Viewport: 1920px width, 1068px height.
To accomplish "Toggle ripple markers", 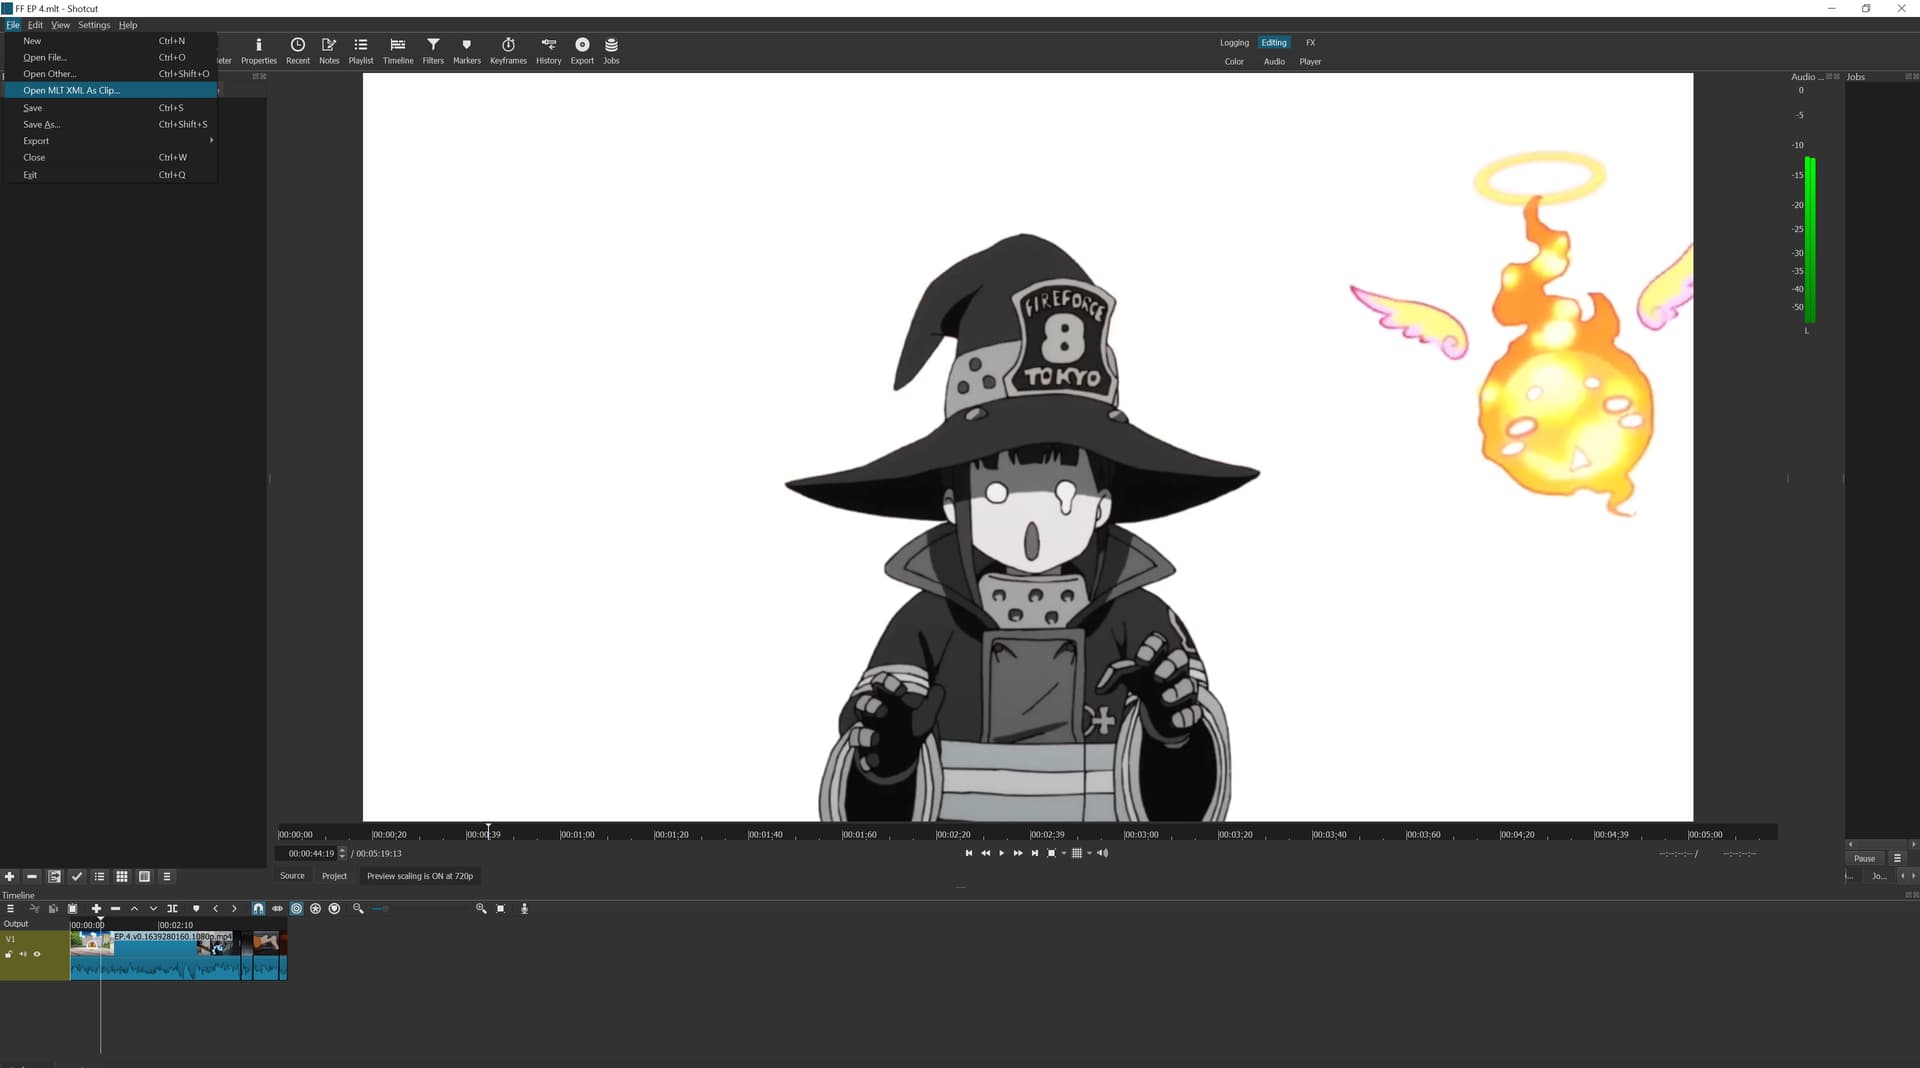I will pyautogui.click(x=334, y=909).
